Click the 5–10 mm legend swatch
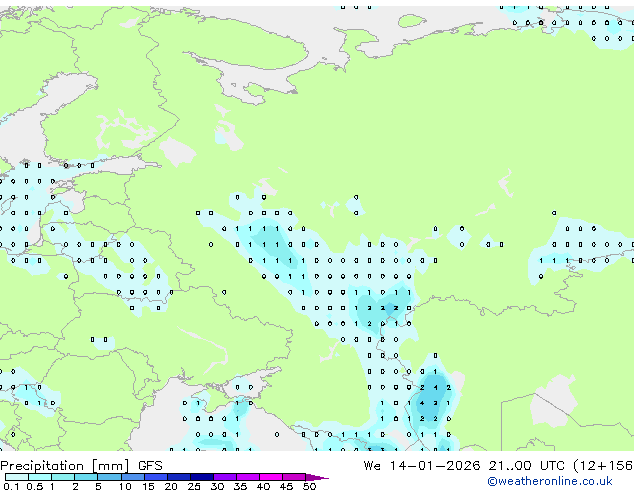 point(109,477)
